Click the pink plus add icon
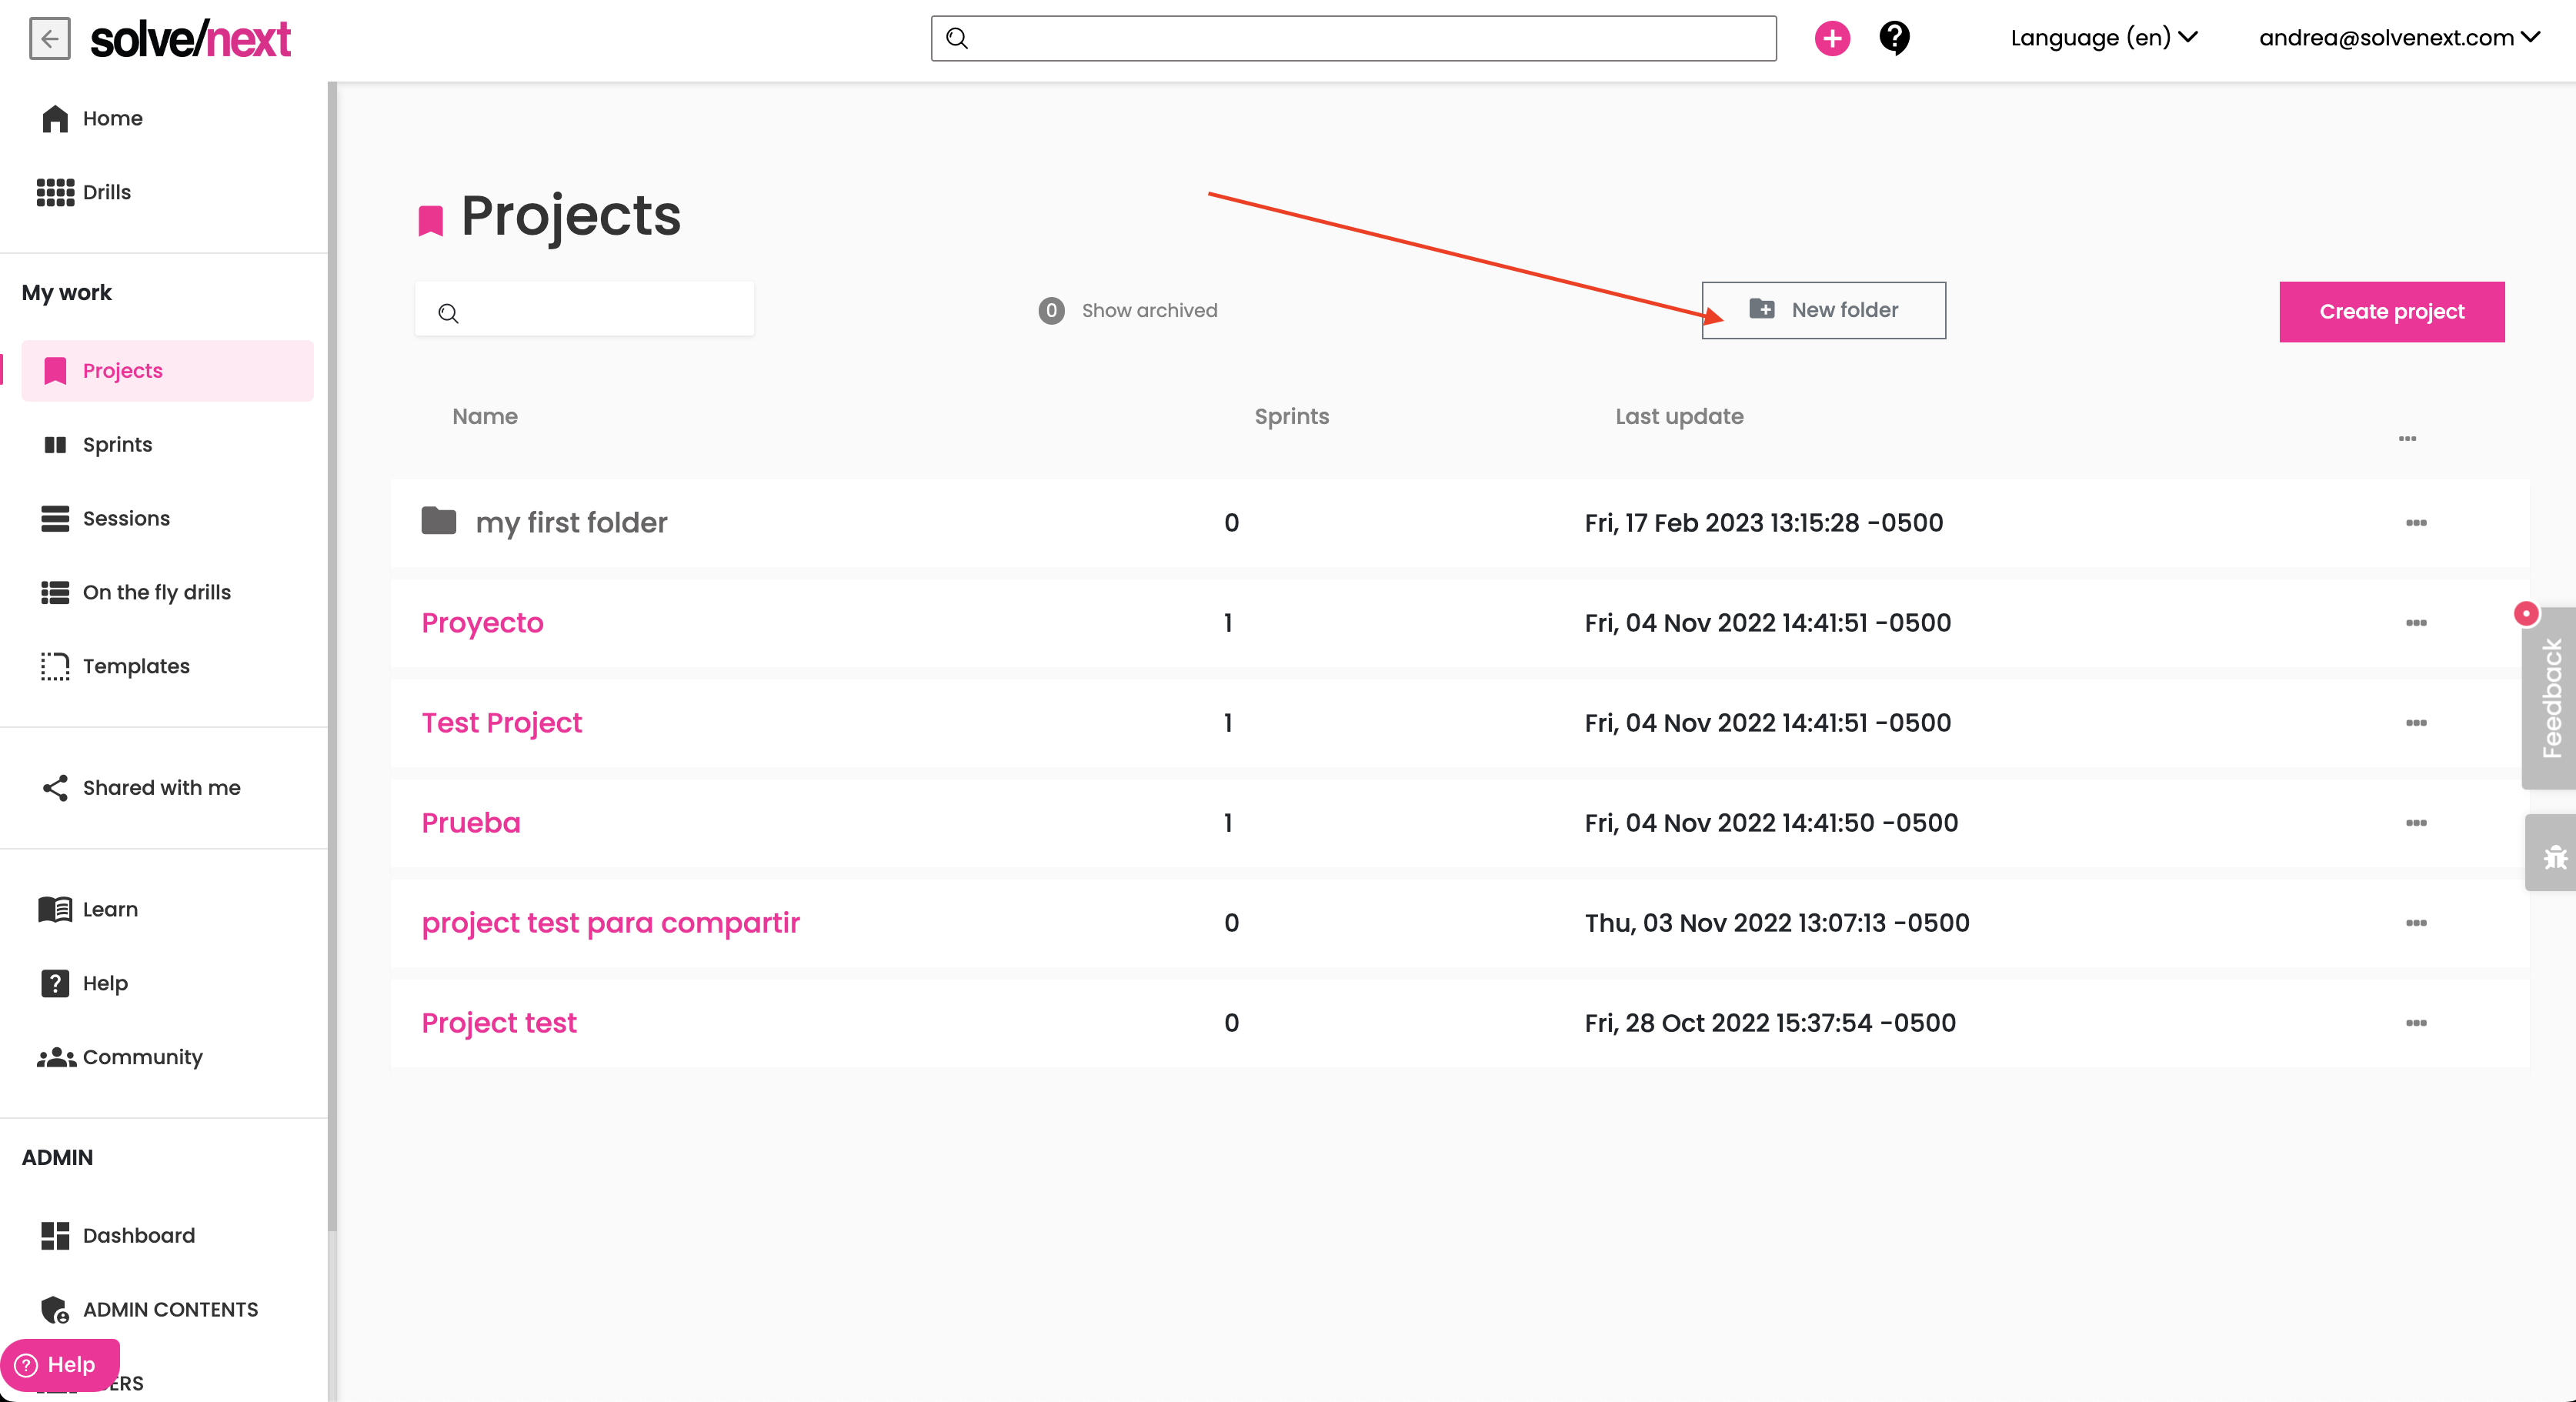 tap(1831, 39)
